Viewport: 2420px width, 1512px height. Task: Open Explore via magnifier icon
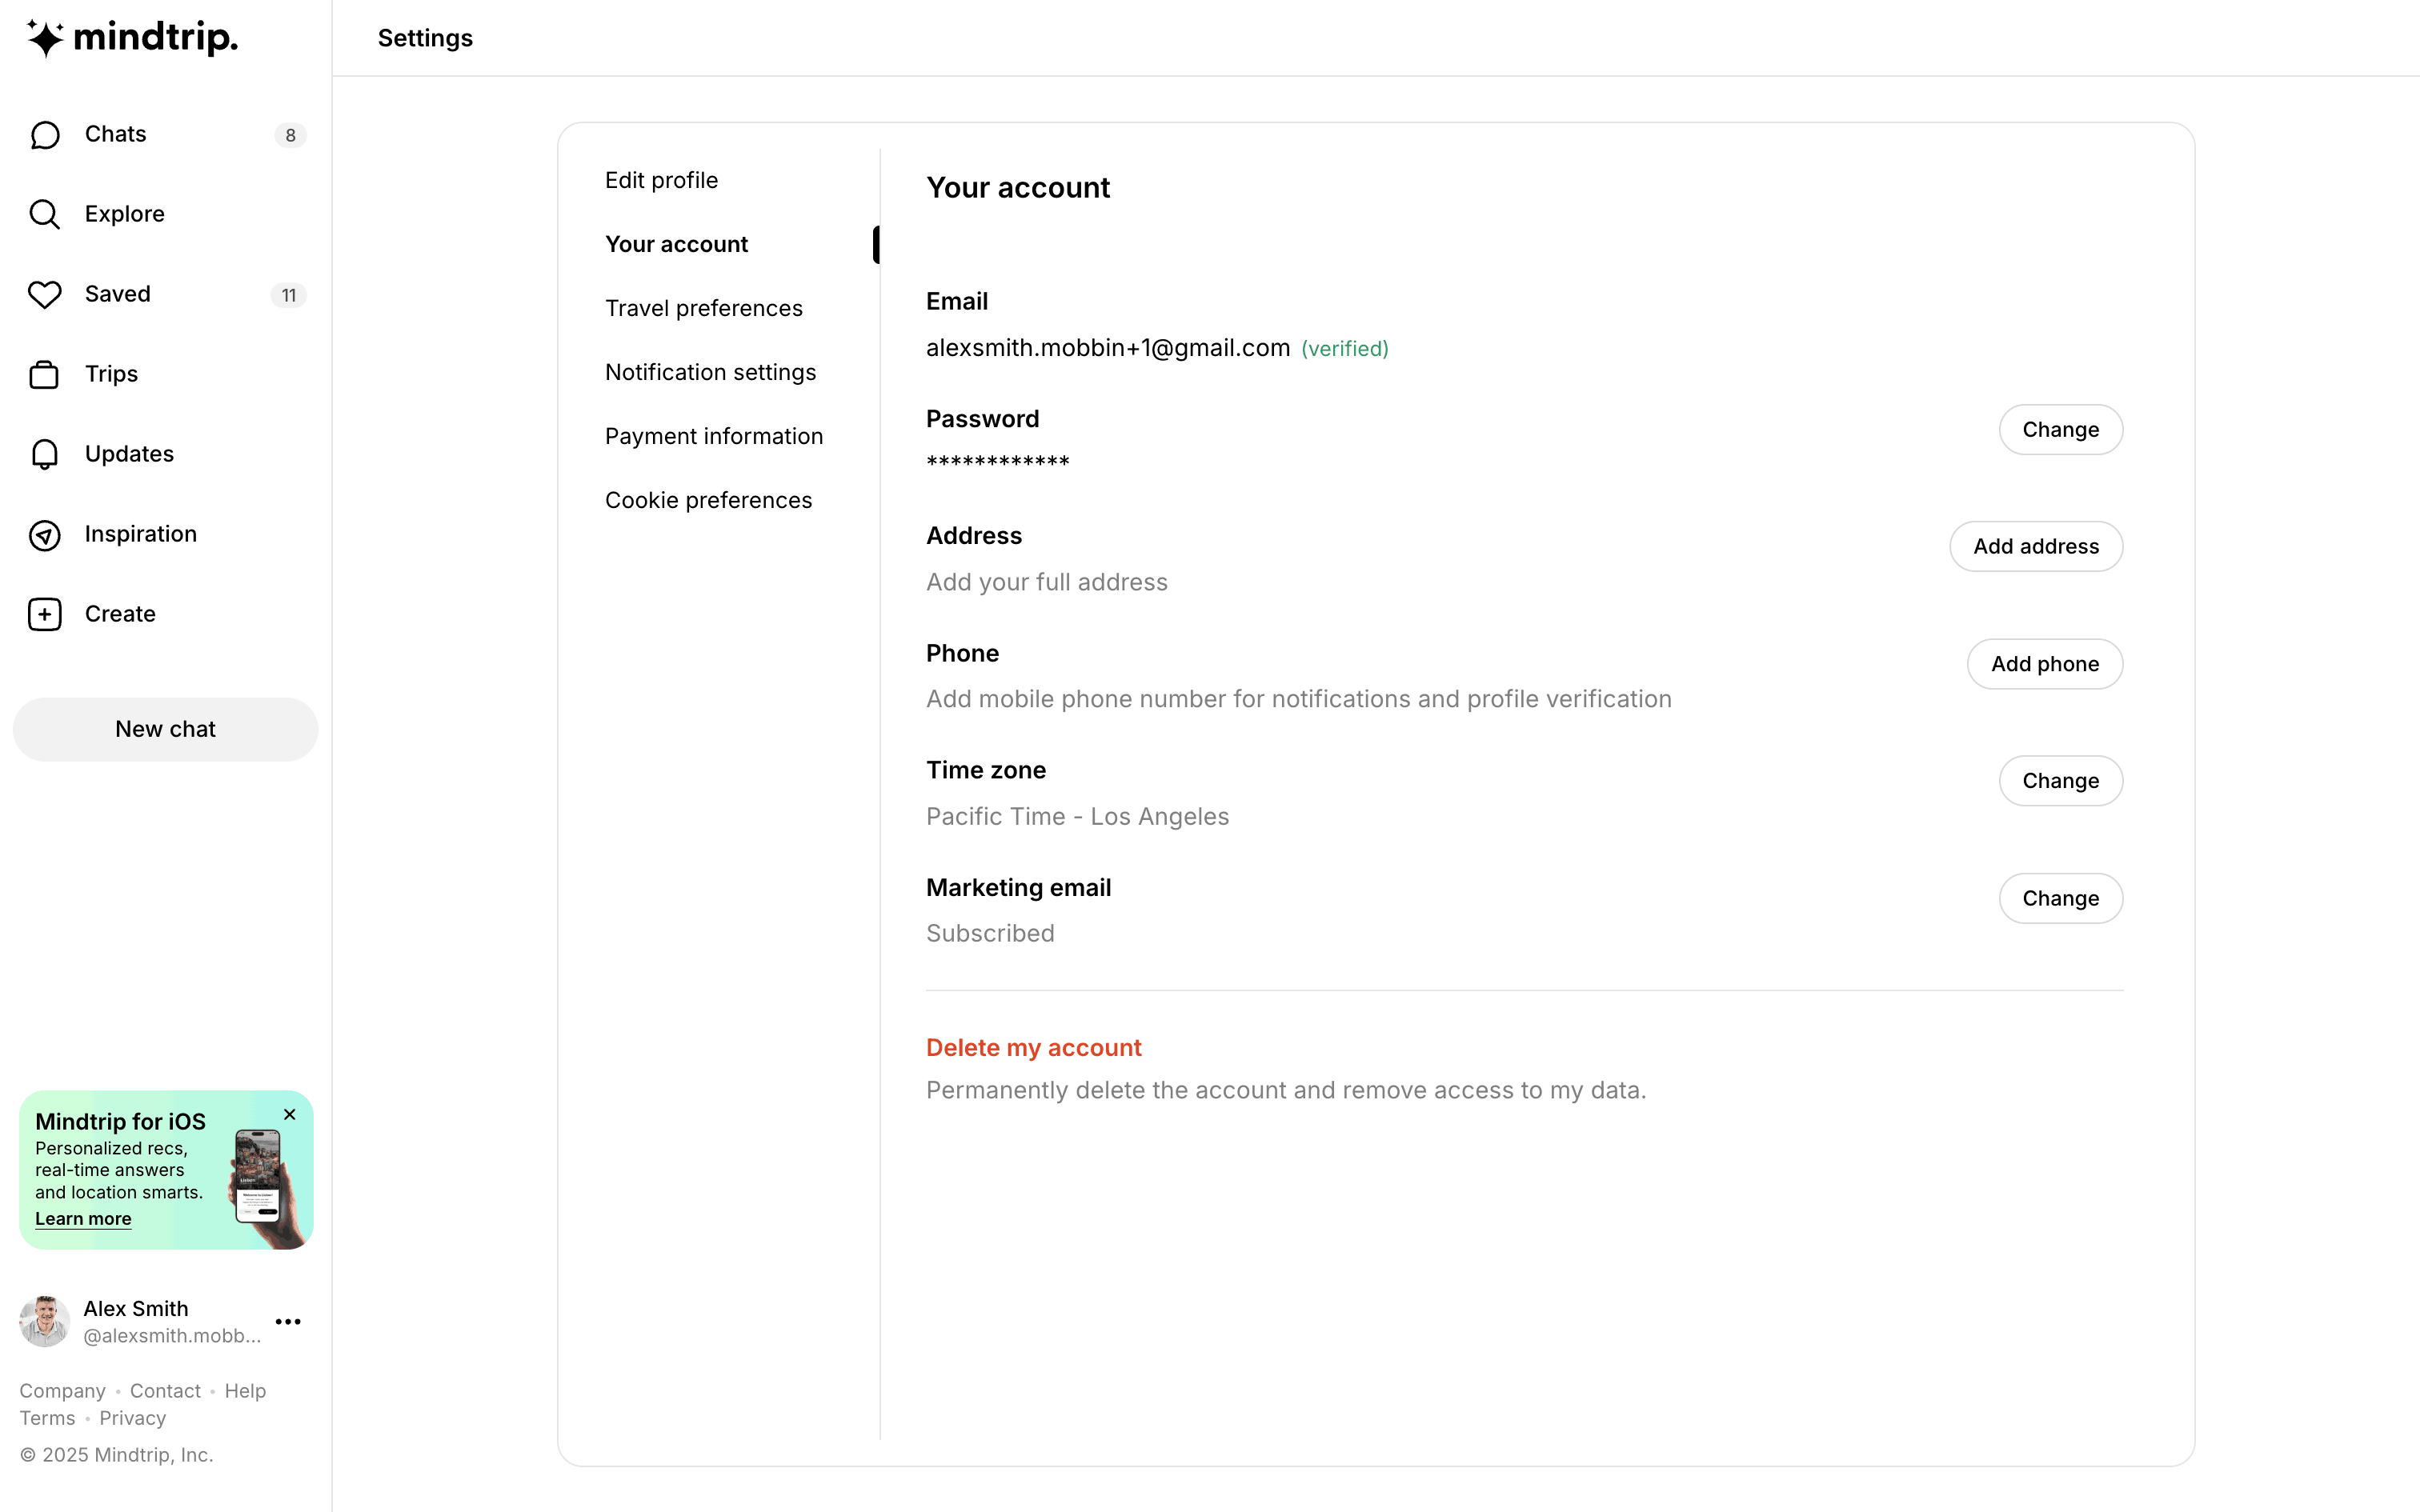[45, 214]
